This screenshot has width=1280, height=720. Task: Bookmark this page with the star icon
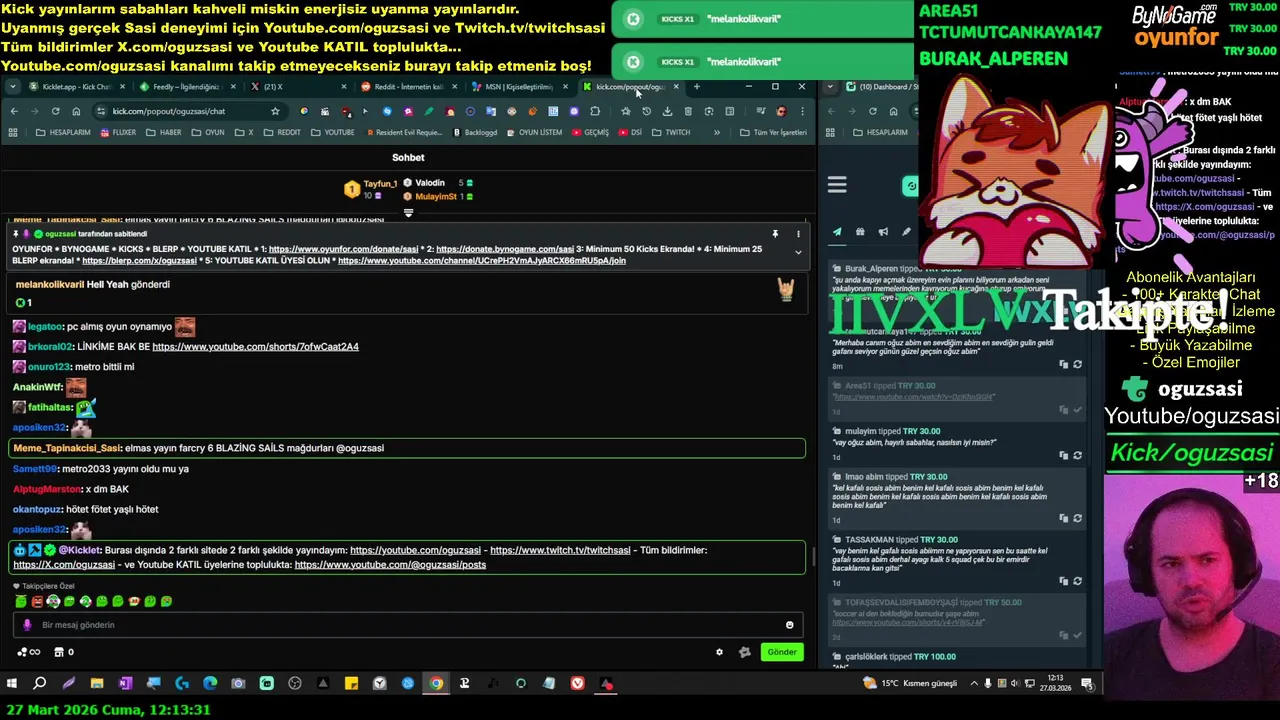pos(275,111)
